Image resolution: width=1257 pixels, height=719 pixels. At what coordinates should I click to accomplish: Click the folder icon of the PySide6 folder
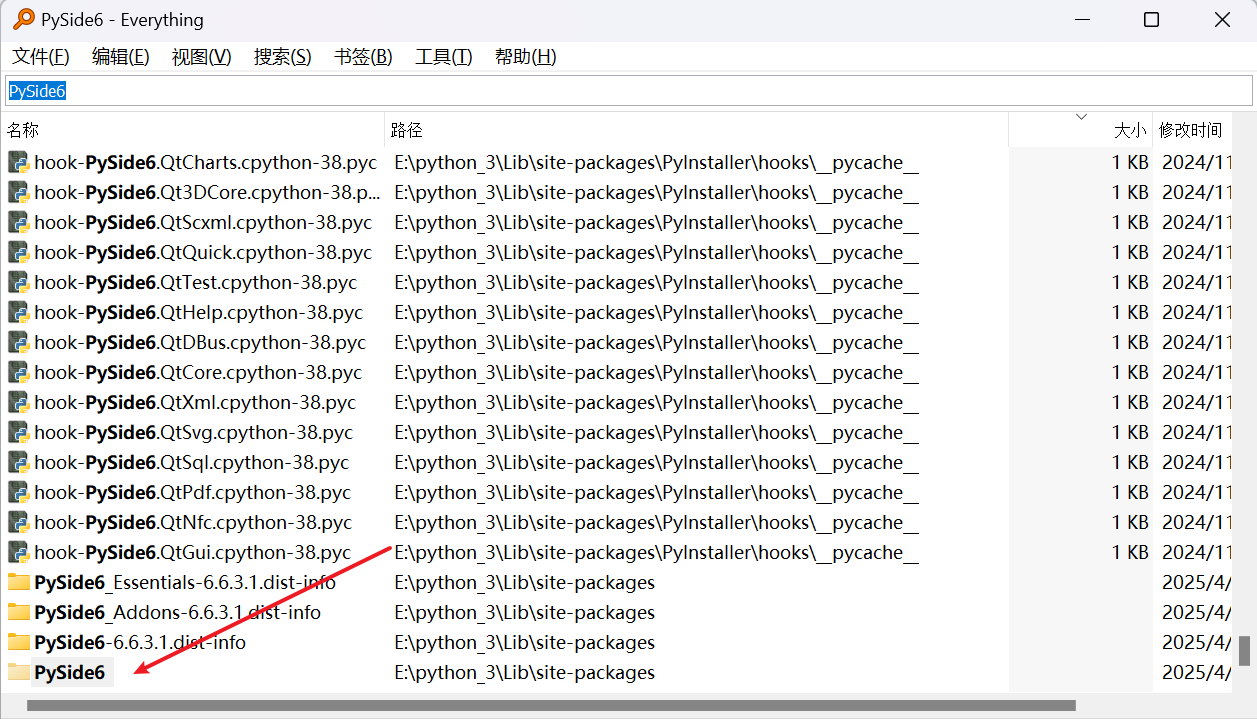[18, 672]
